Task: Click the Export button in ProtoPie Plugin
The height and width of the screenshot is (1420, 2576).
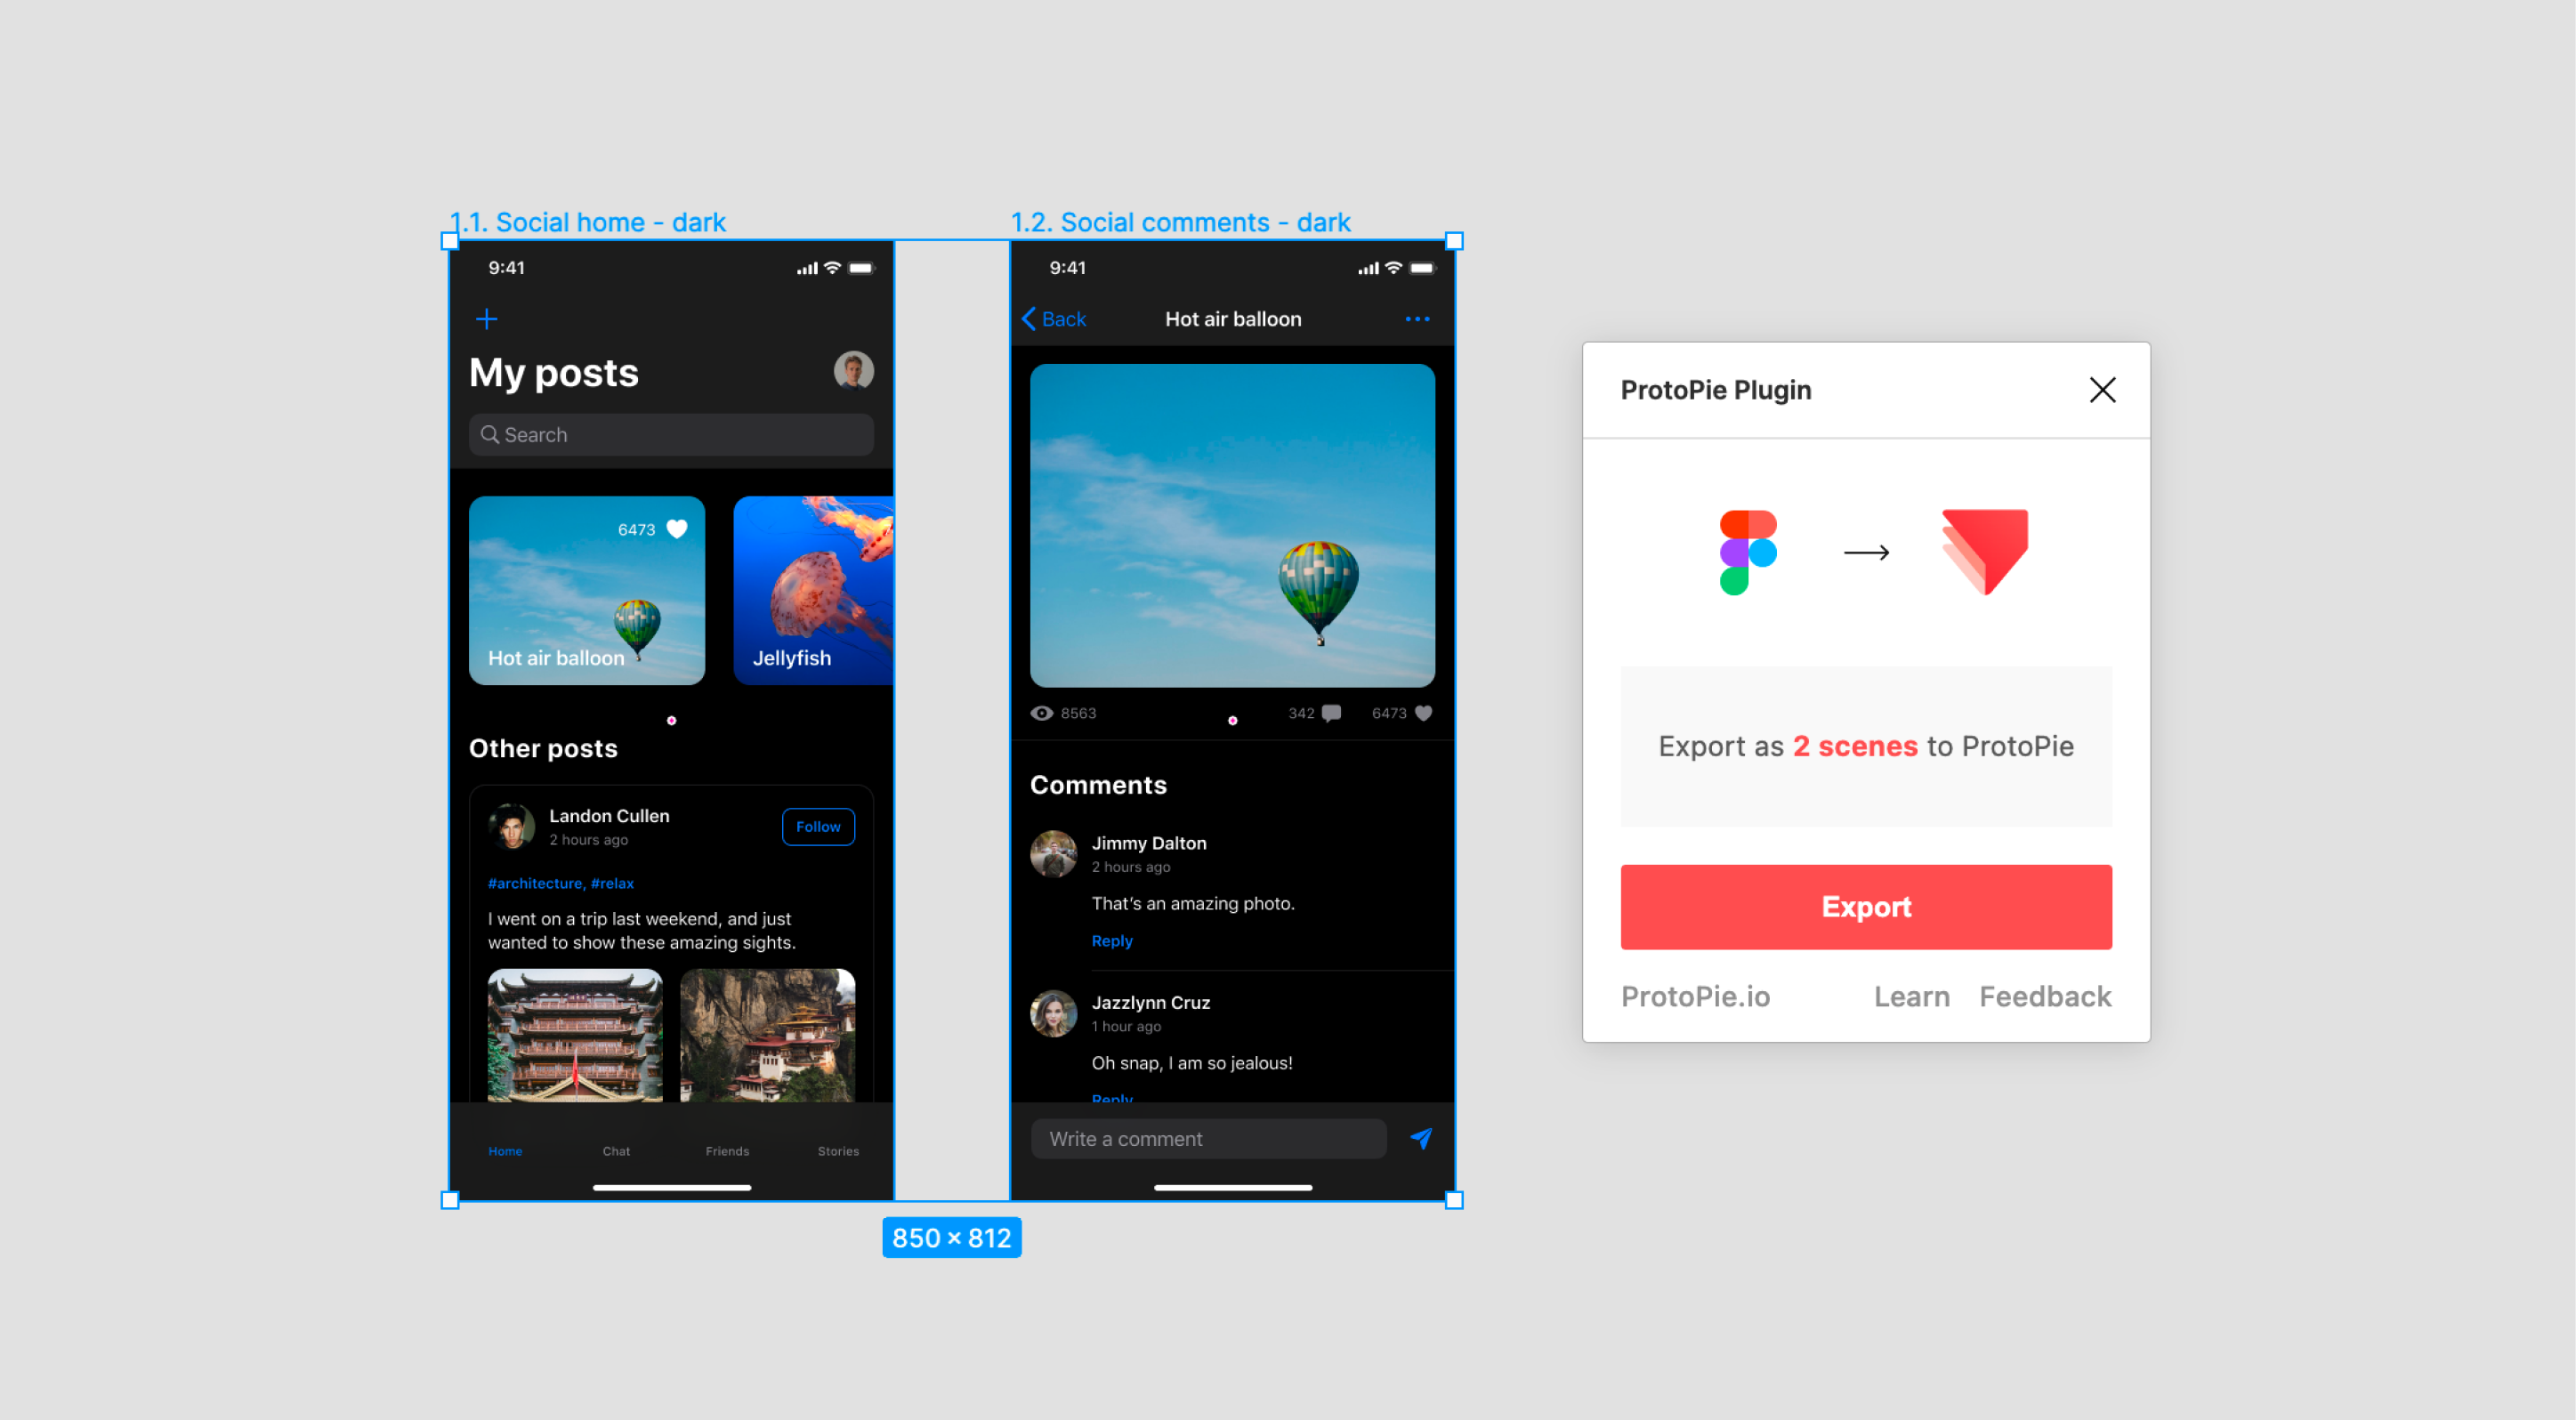Action: pos(1864,906)
